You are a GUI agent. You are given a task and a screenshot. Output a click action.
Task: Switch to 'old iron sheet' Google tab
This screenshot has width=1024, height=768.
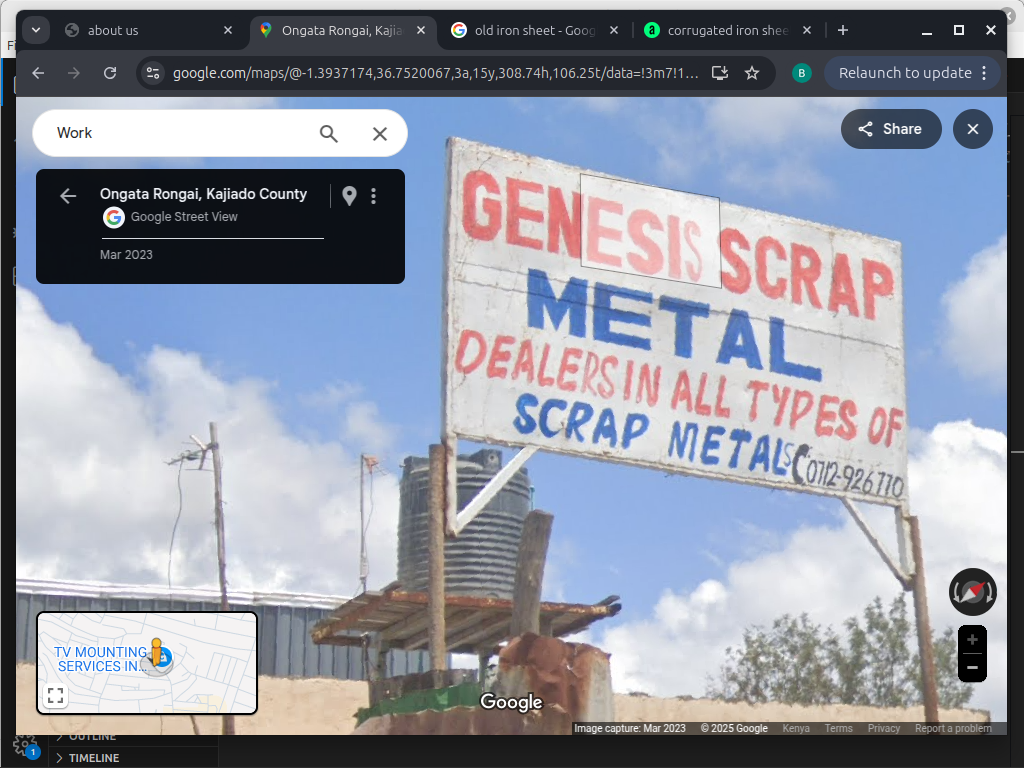tap(535, 30)
